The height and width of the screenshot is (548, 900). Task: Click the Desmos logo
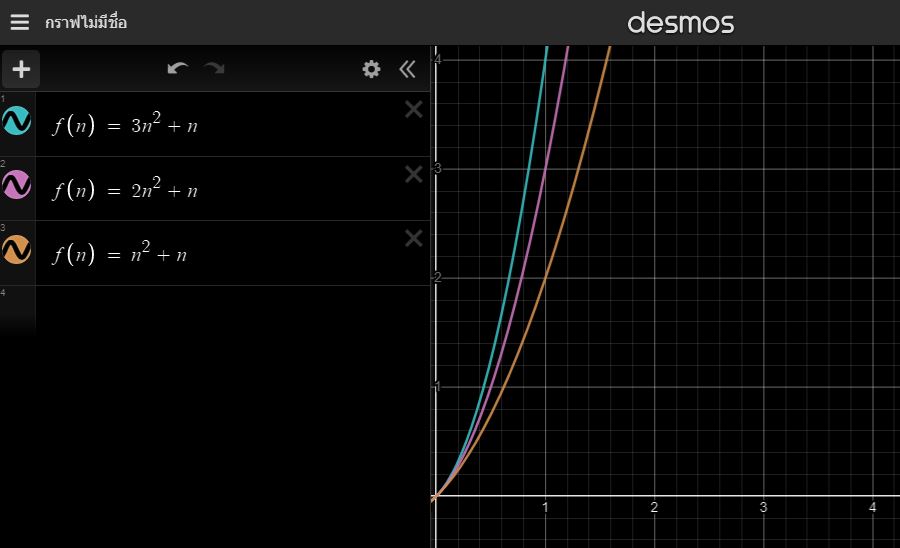tap(680, 22)
